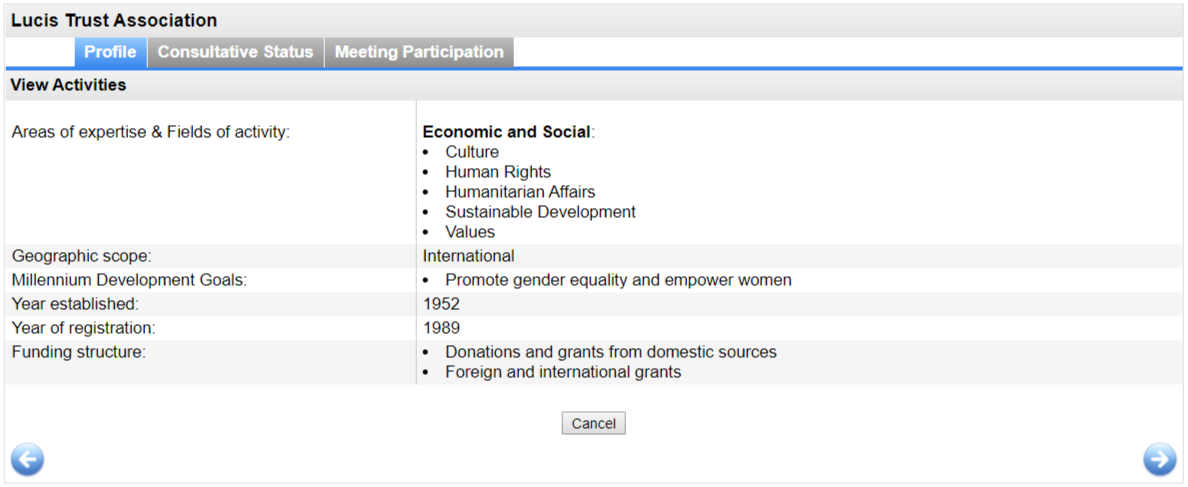The width and height of the screenshot is (1188, 487).
Task: Select the Values list item
Action: click(x=470, y=232)
